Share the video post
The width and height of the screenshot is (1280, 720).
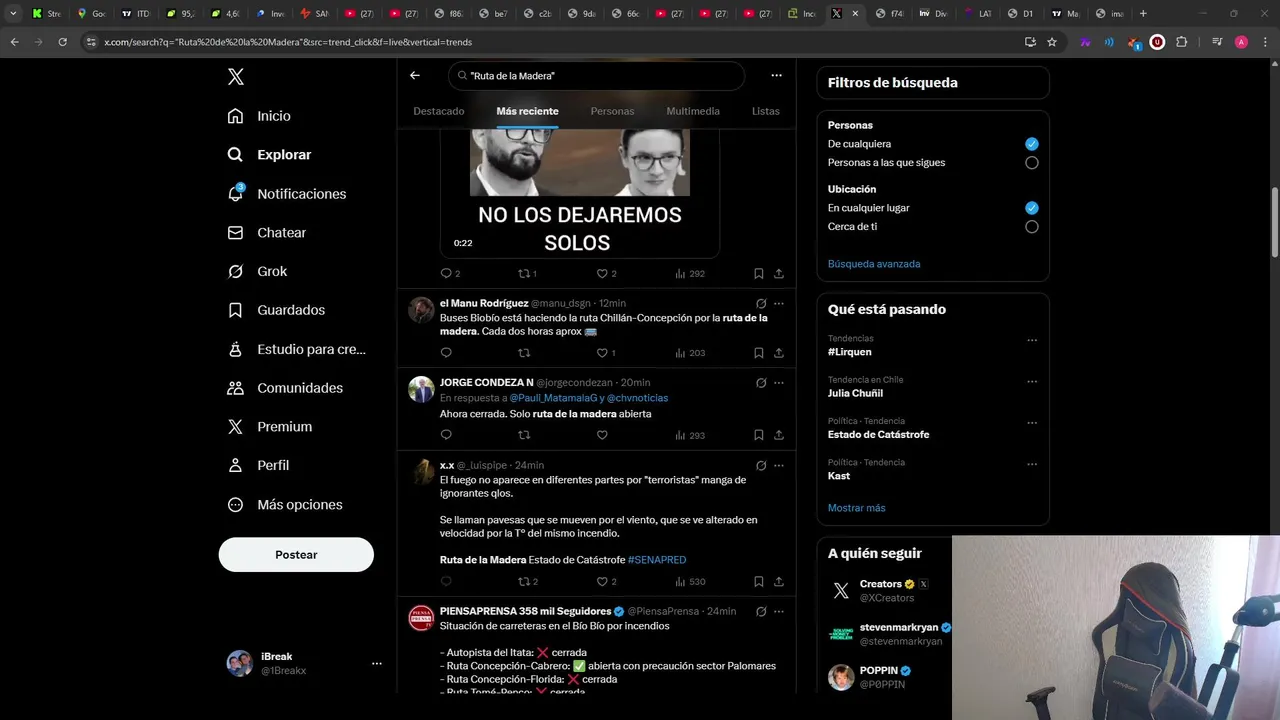click(x=779, y=273)
